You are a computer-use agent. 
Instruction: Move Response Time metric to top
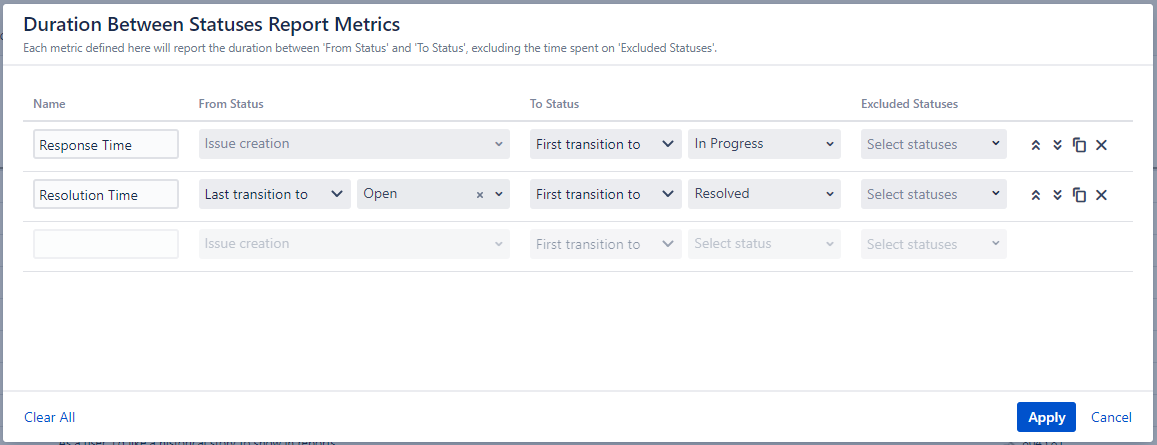coord(1036,145)
